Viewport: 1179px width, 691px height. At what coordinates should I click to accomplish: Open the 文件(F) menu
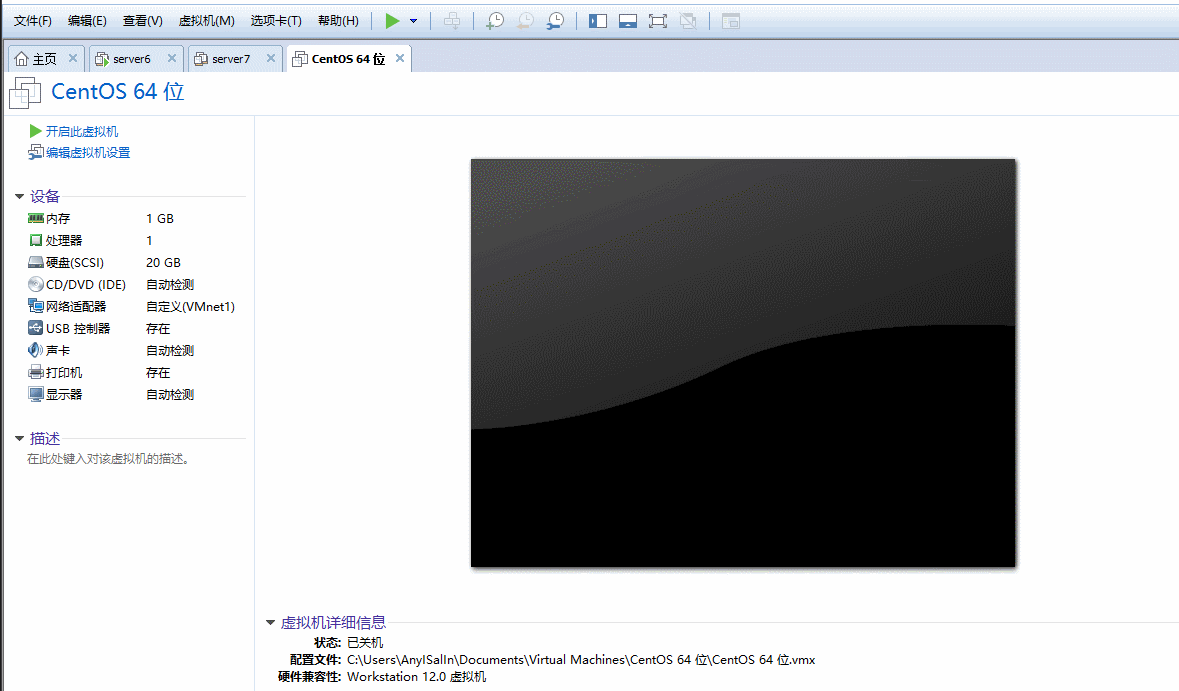pyautogui.click(x=32, y=21)
